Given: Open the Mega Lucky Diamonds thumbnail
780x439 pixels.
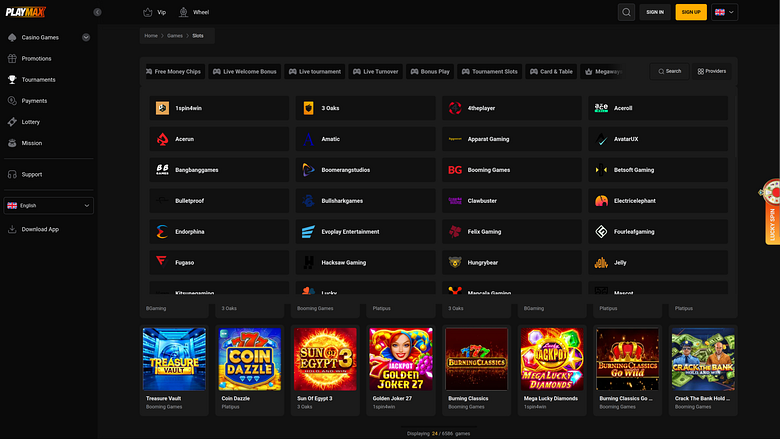Looking at the screenshot, I should (x=552, y=359).
